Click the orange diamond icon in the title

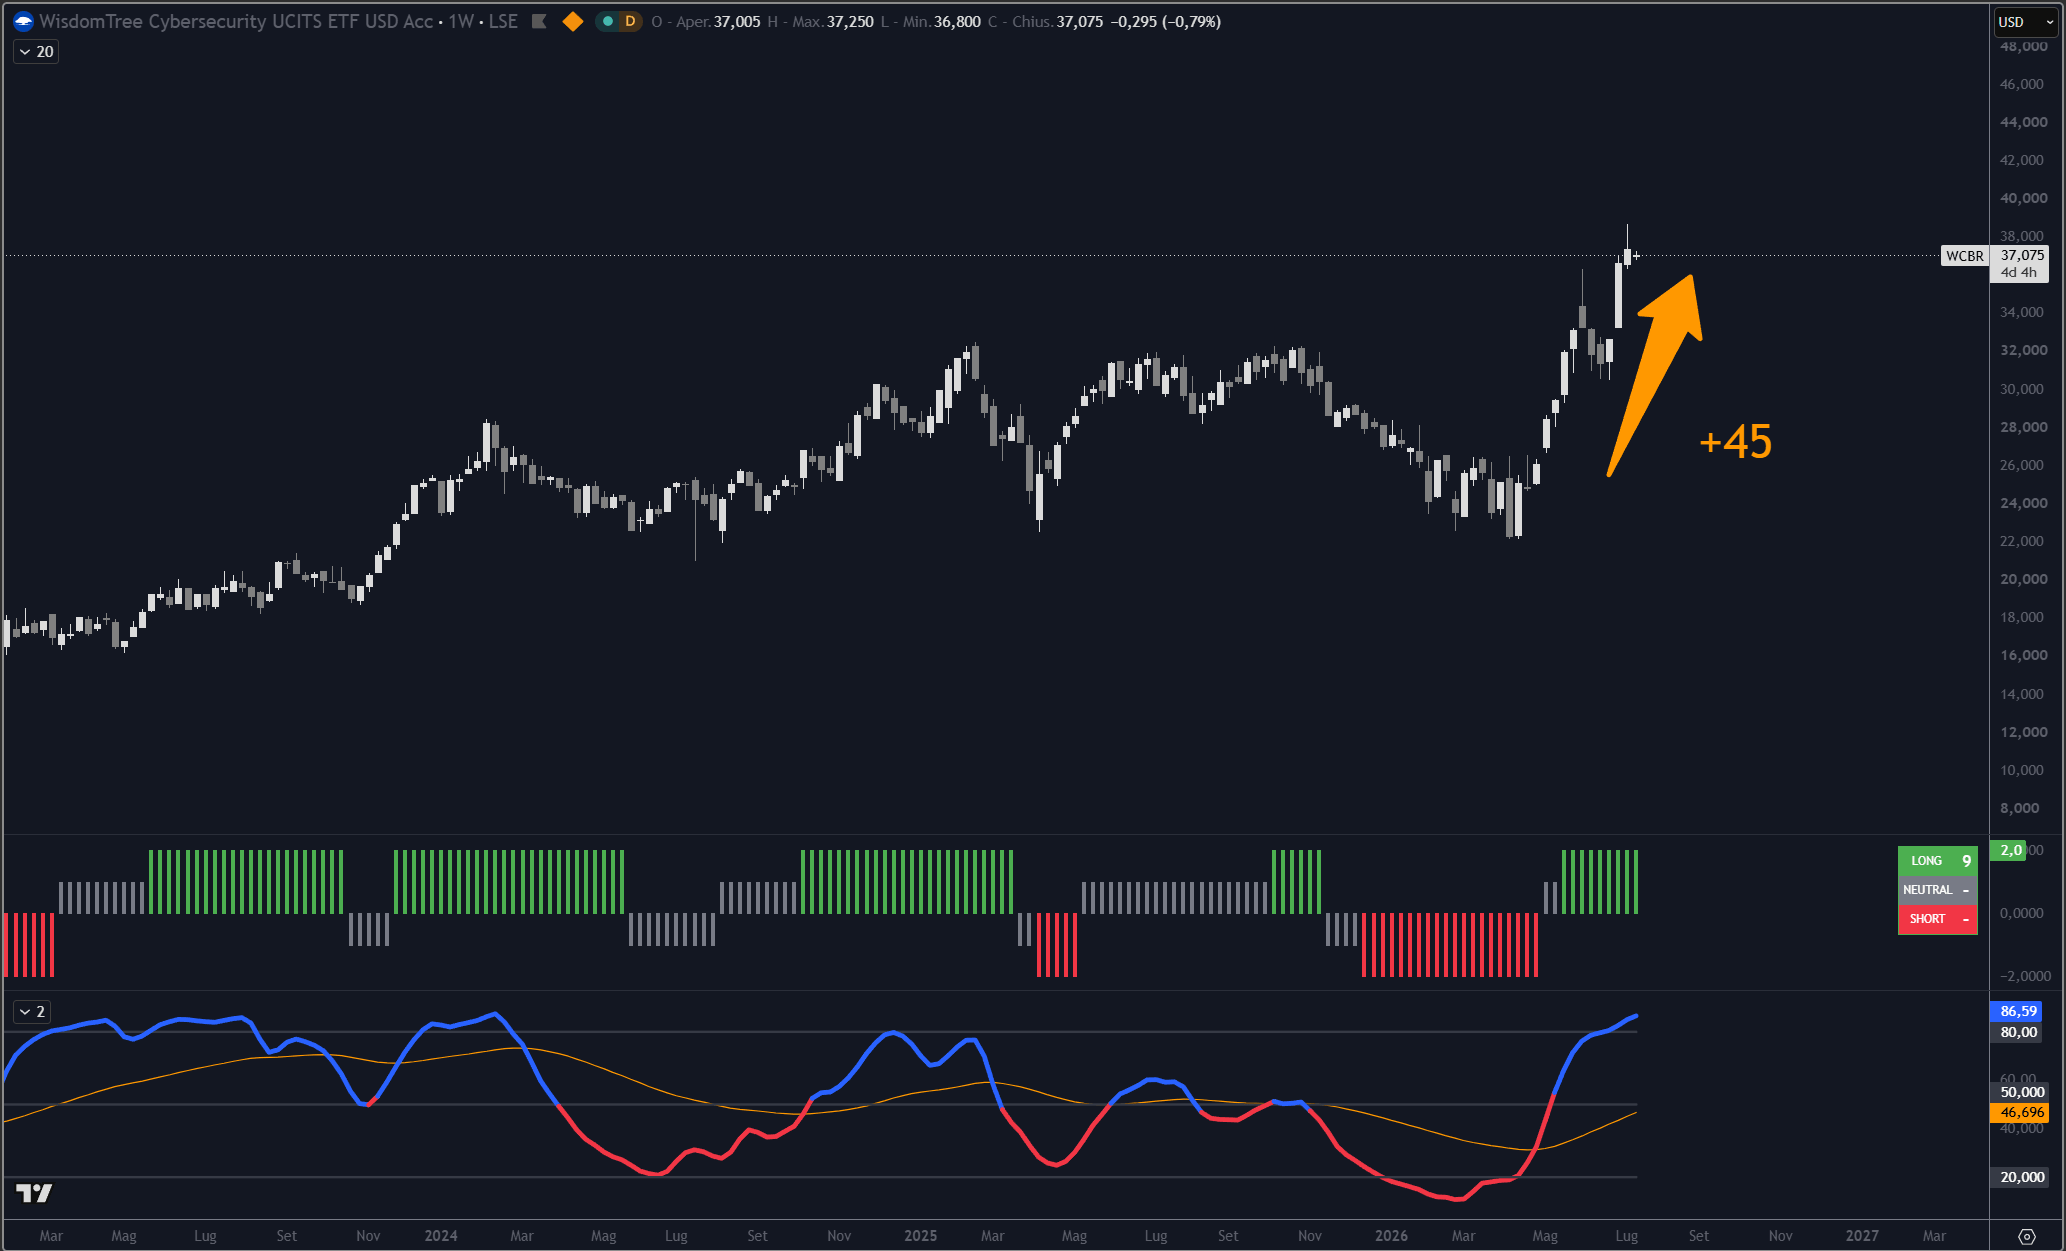[x=573, y=21]
